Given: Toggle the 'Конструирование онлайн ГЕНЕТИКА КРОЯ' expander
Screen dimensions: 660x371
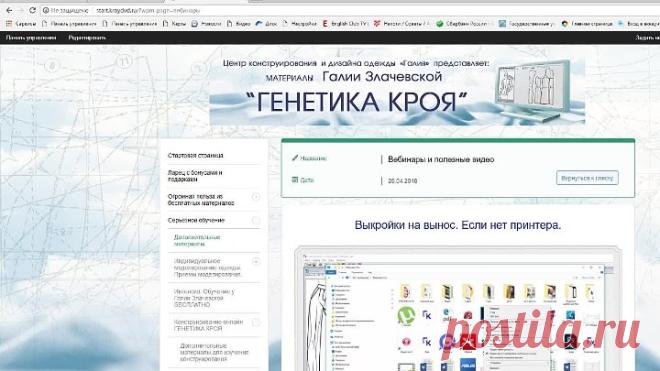Looking at the screenshot, I should click(x=255, y=323).
